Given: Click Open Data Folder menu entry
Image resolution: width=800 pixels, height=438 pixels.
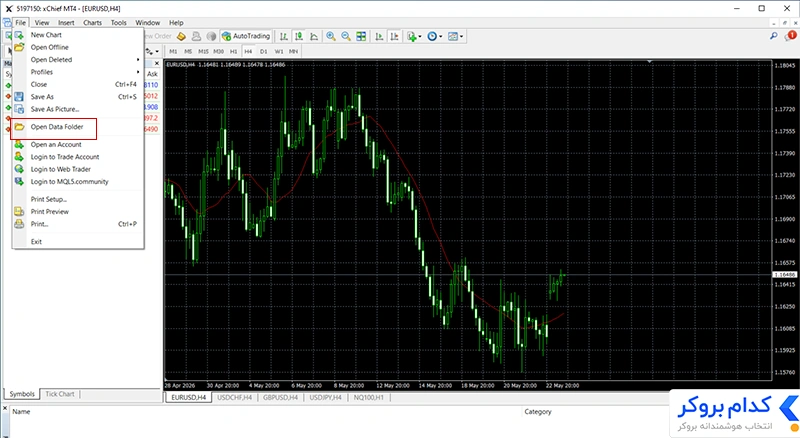Looking at the screenshot, I should coord(78,127).
